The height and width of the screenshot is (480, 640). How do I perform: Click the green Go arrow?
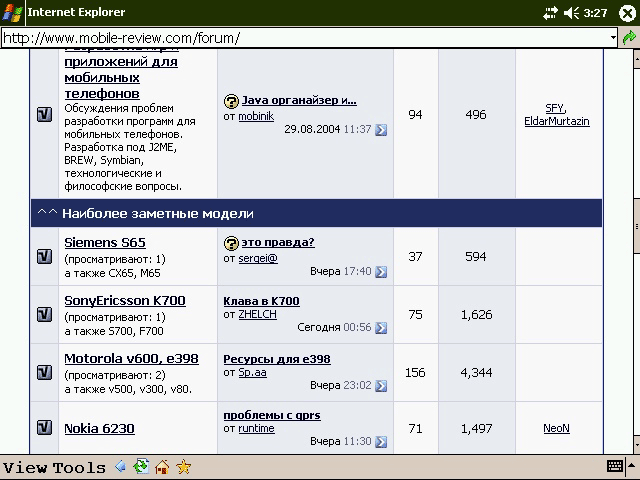coord(629,38)
